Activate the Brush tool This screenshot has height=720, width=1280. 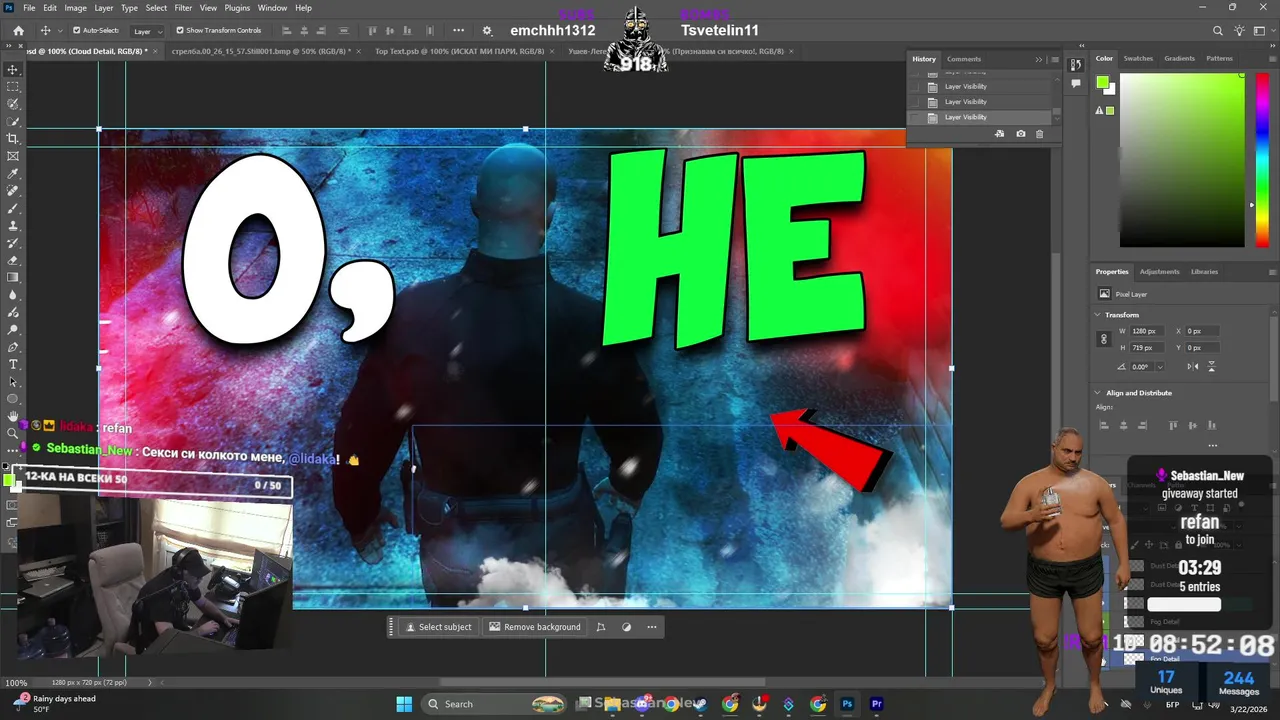click(x=13, y=208)
